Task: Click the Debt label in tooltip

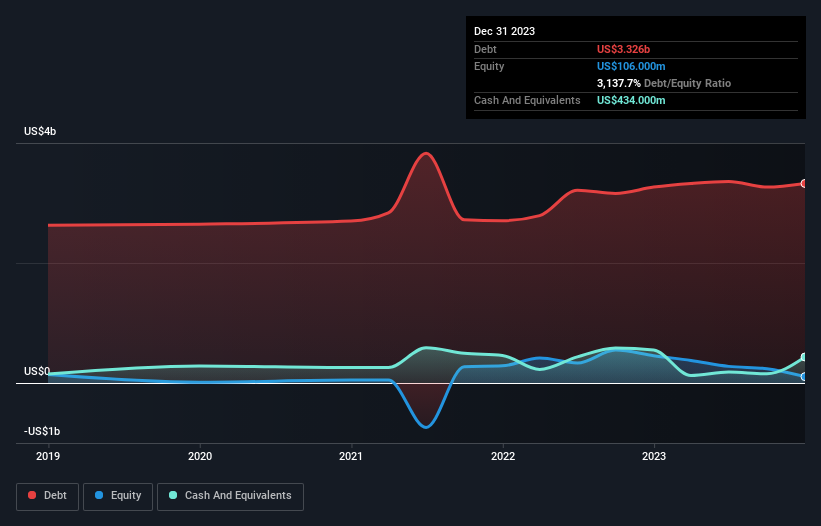Action: pyautogui.click(x=485, y=49)
